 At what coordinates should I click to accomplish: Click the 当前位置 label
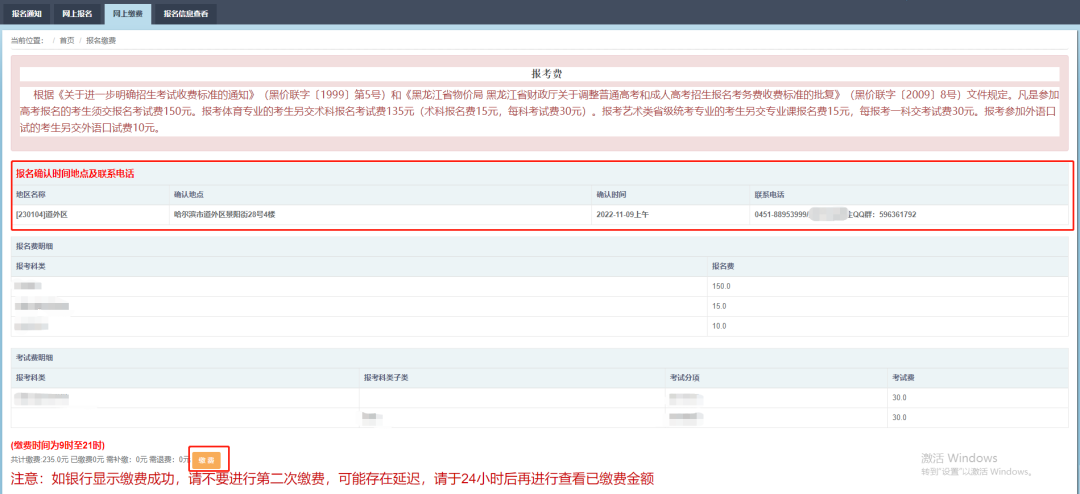coord(28,41)
